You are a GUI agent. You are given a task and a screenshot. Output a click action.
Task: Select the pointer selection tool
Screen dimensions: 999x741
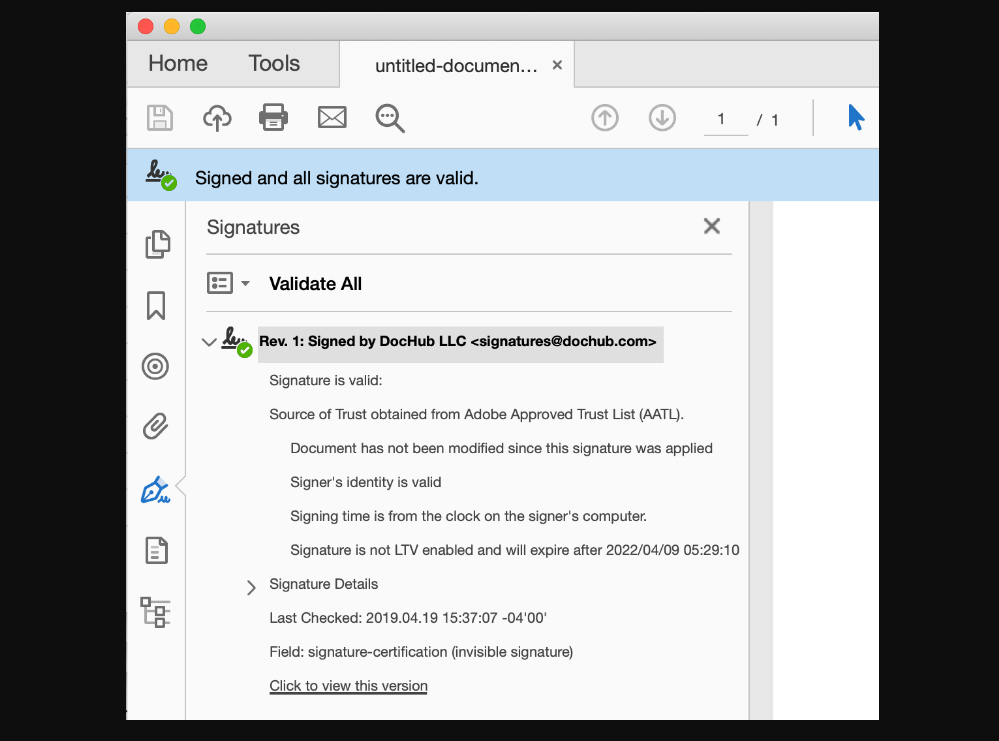tap(856, 117)
